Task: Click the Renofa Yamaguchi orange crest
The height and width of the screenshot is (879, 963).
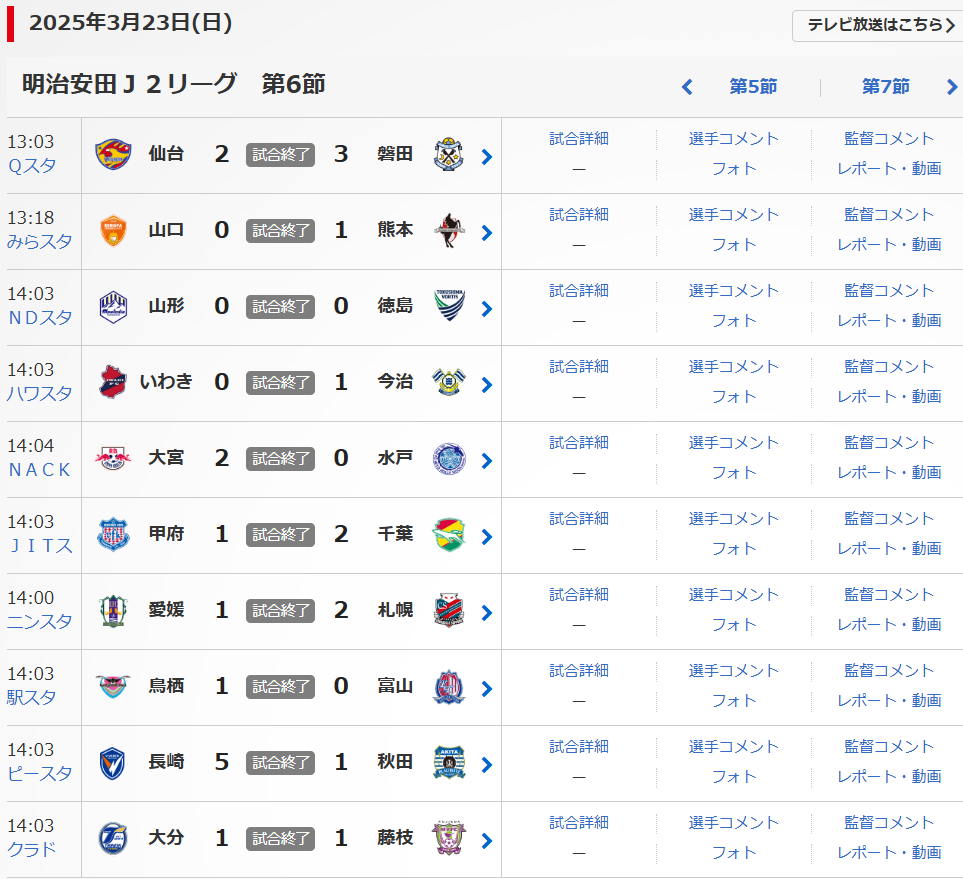Action: [113, 231]
